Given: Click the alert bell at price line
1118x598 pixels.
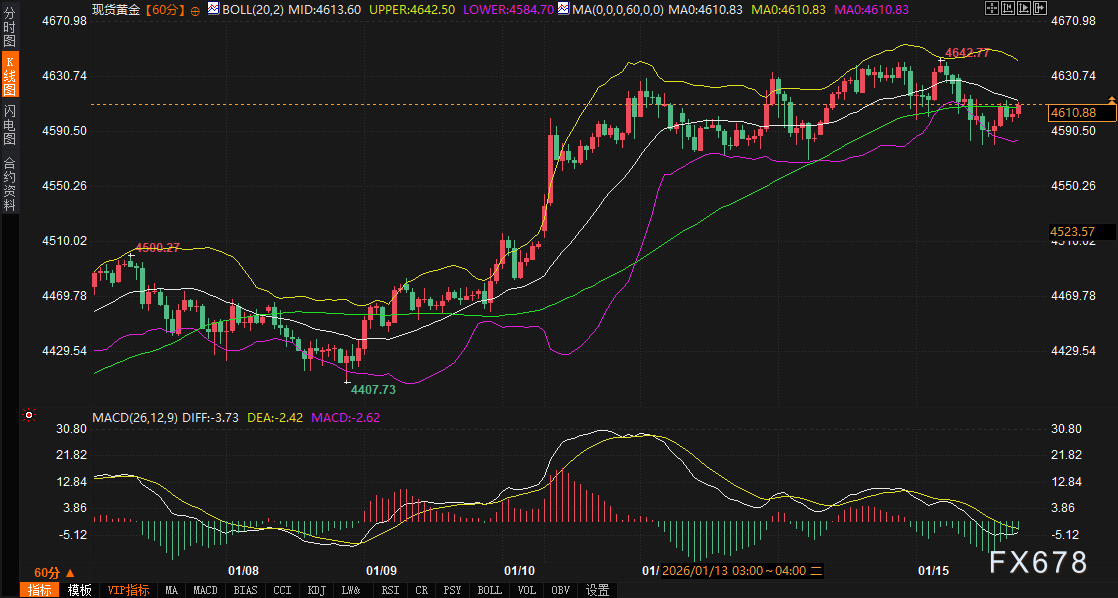Looking at the screenshot, I should tap(1111, 99).
